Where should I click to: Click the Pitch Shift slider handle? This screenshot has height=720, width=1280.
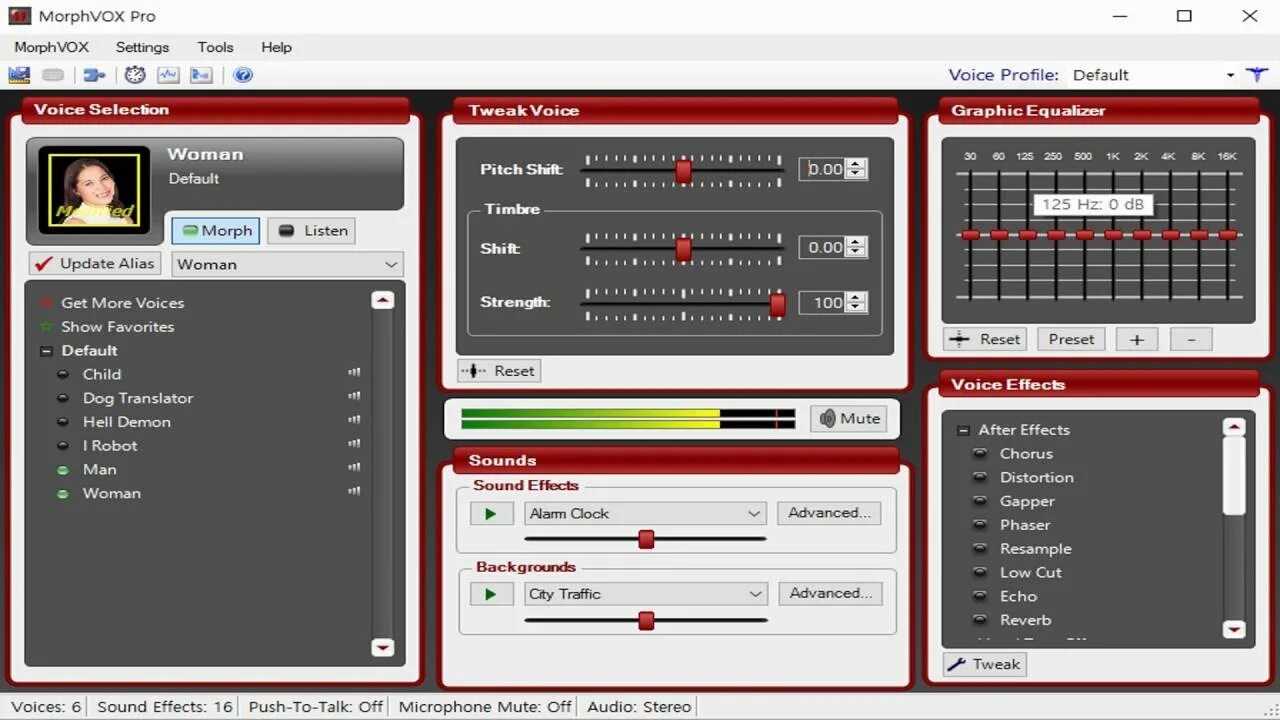tap(683, 171)
